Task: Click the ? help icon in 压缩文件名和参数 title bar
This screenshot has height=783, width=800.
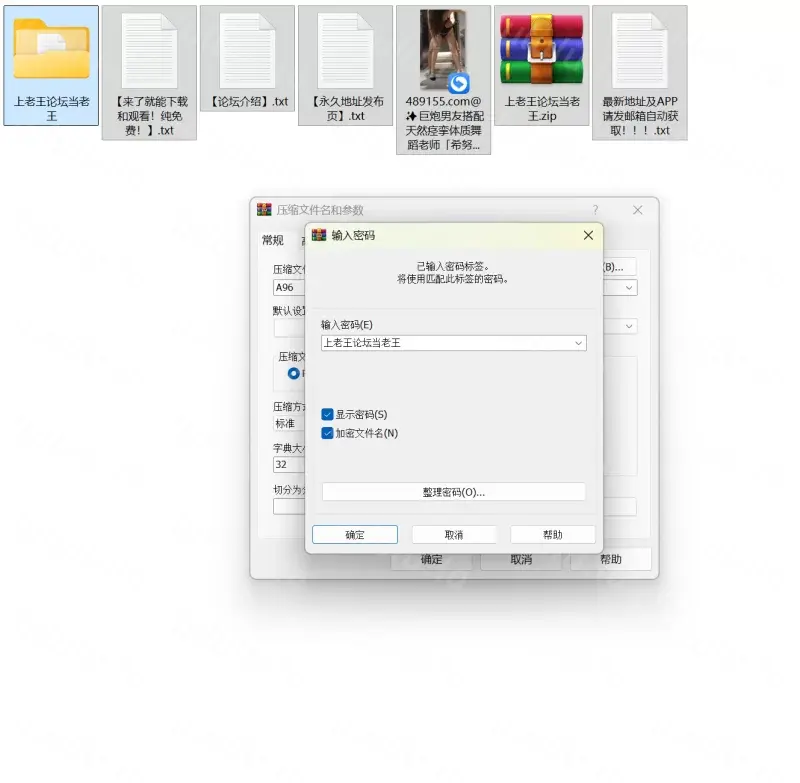Action: pyautogui.click(x=595, y=210)
